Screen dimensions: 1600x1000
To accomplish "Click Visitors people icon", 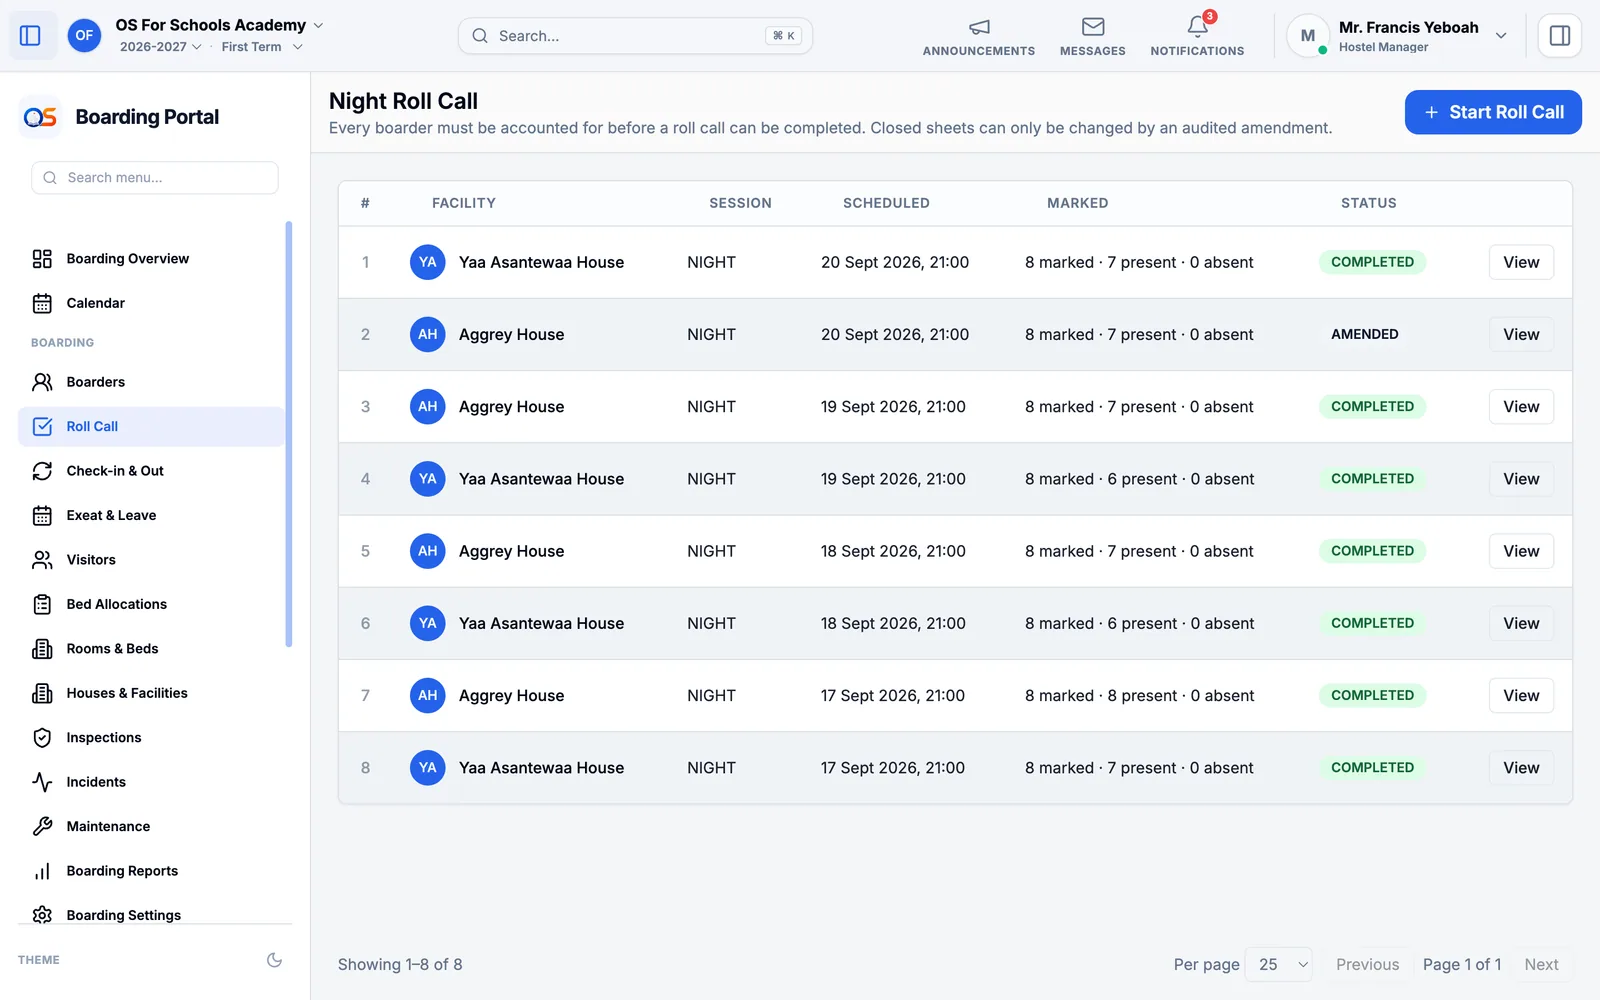I will click(x=42, y=560).
